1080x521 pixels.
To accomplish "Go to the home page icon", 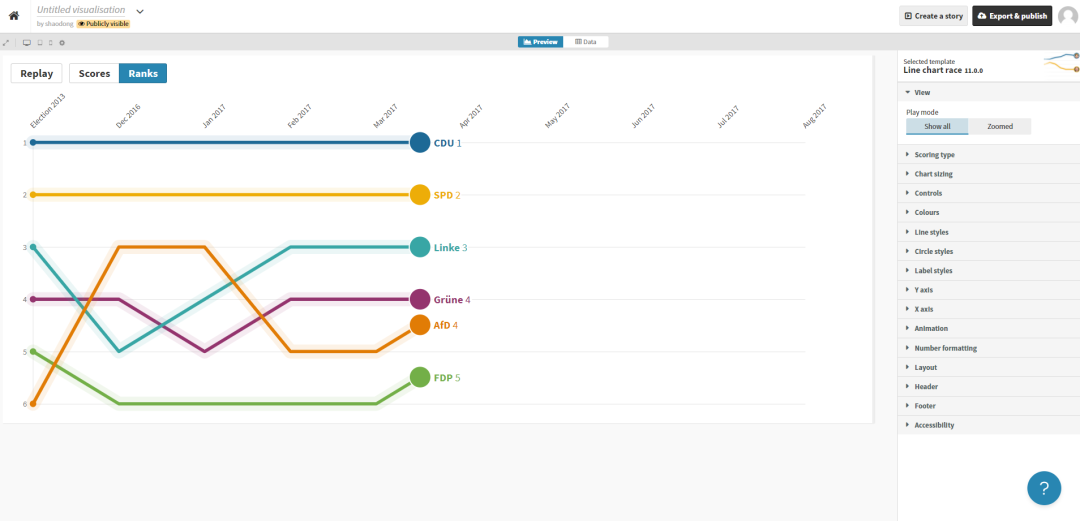I will click(14, 16).
